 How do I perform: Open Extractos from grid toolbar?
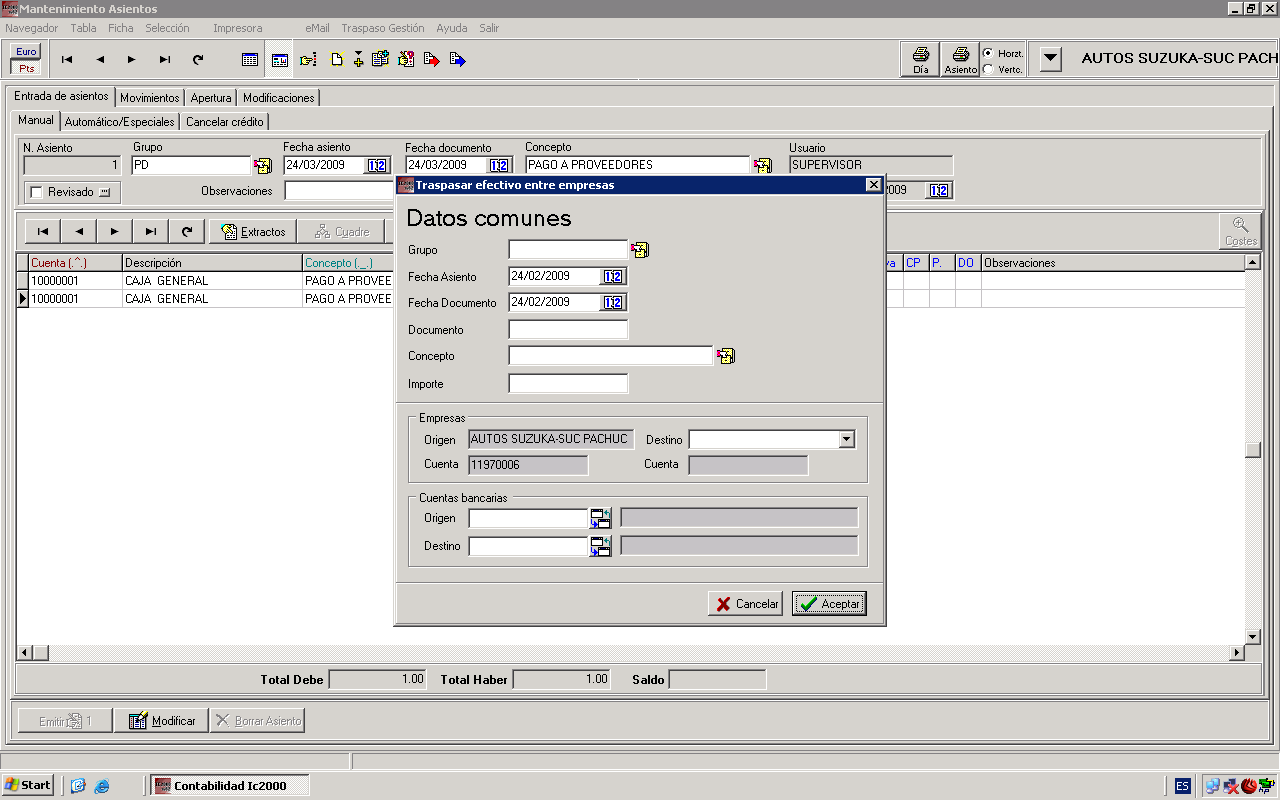253,231
